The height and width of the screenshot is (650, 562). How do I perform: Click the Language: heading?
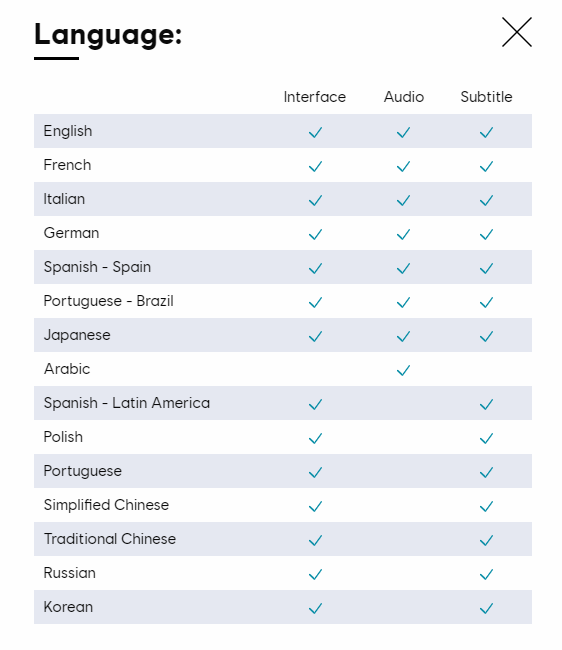coord(108,35)
